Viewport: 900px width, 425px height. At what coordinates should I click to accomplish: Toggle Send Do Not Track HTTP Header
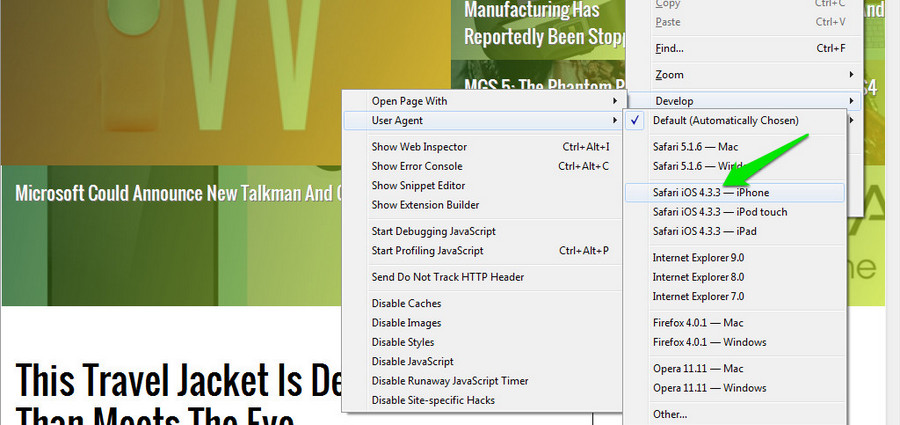coord(482,277)
